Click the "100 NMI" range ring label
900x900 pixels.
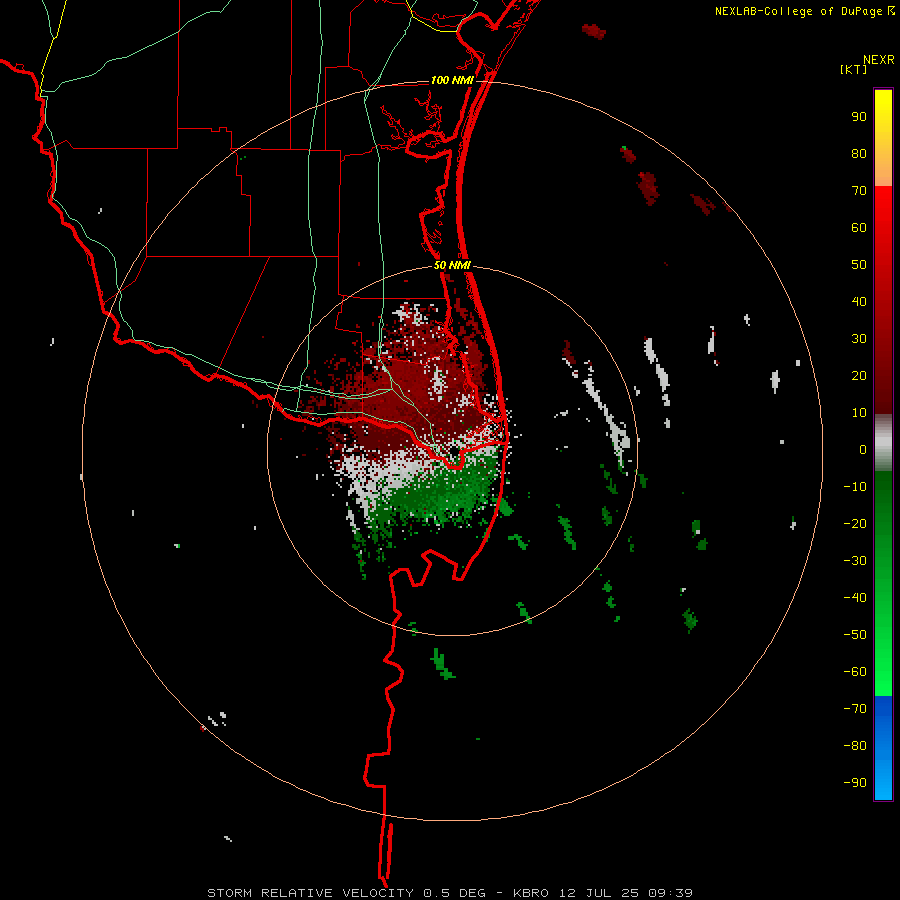452,80
